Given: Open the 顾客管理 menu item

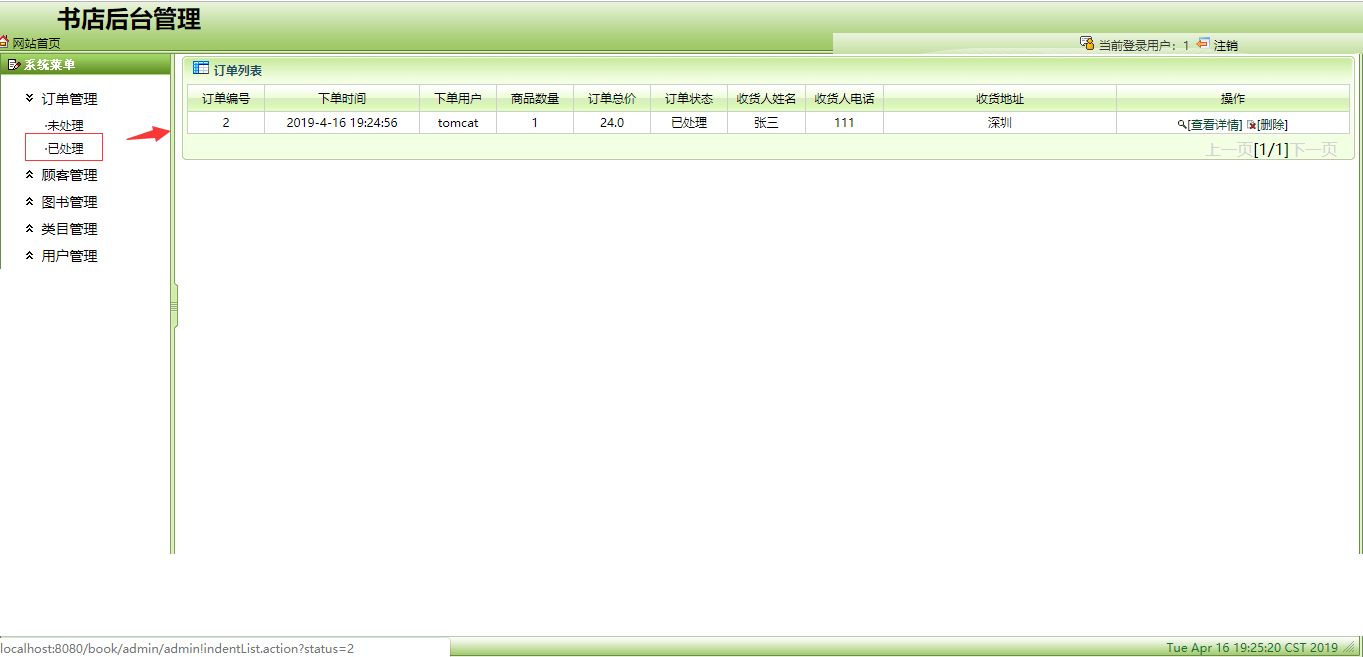Looking at the screenshot, I should tap(69, 175).
